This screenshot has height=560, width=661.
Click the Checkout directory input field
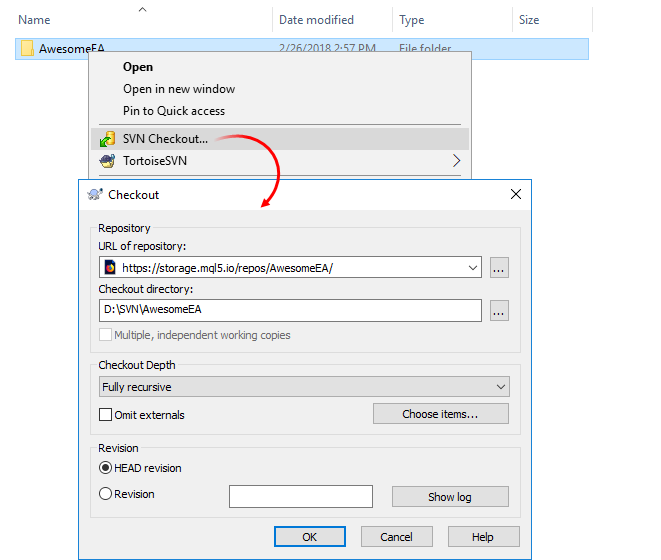[x=290, y=310]
